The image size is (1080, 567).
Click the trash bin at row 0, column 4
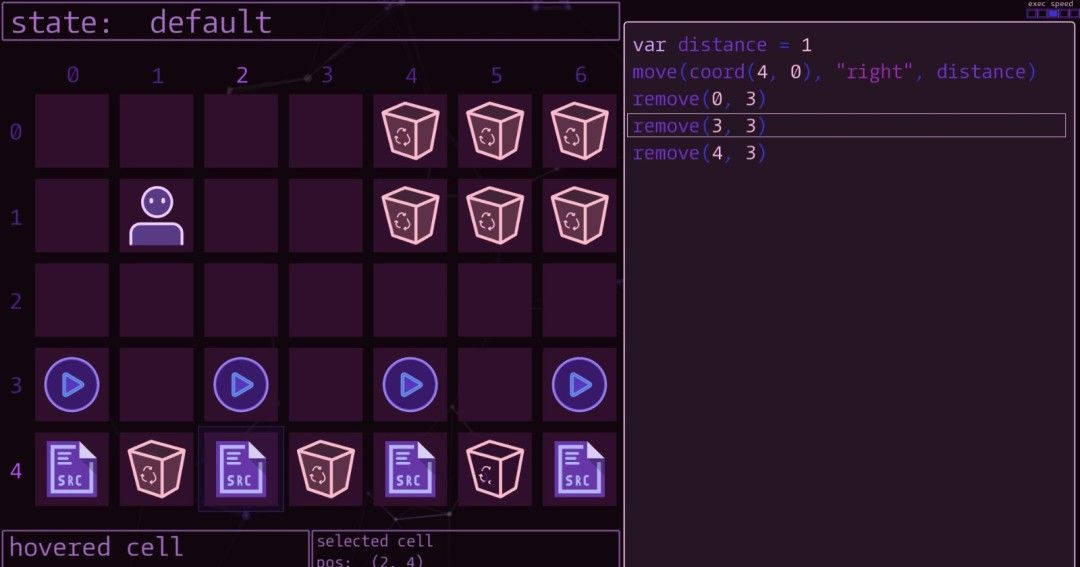pos(410,131)
